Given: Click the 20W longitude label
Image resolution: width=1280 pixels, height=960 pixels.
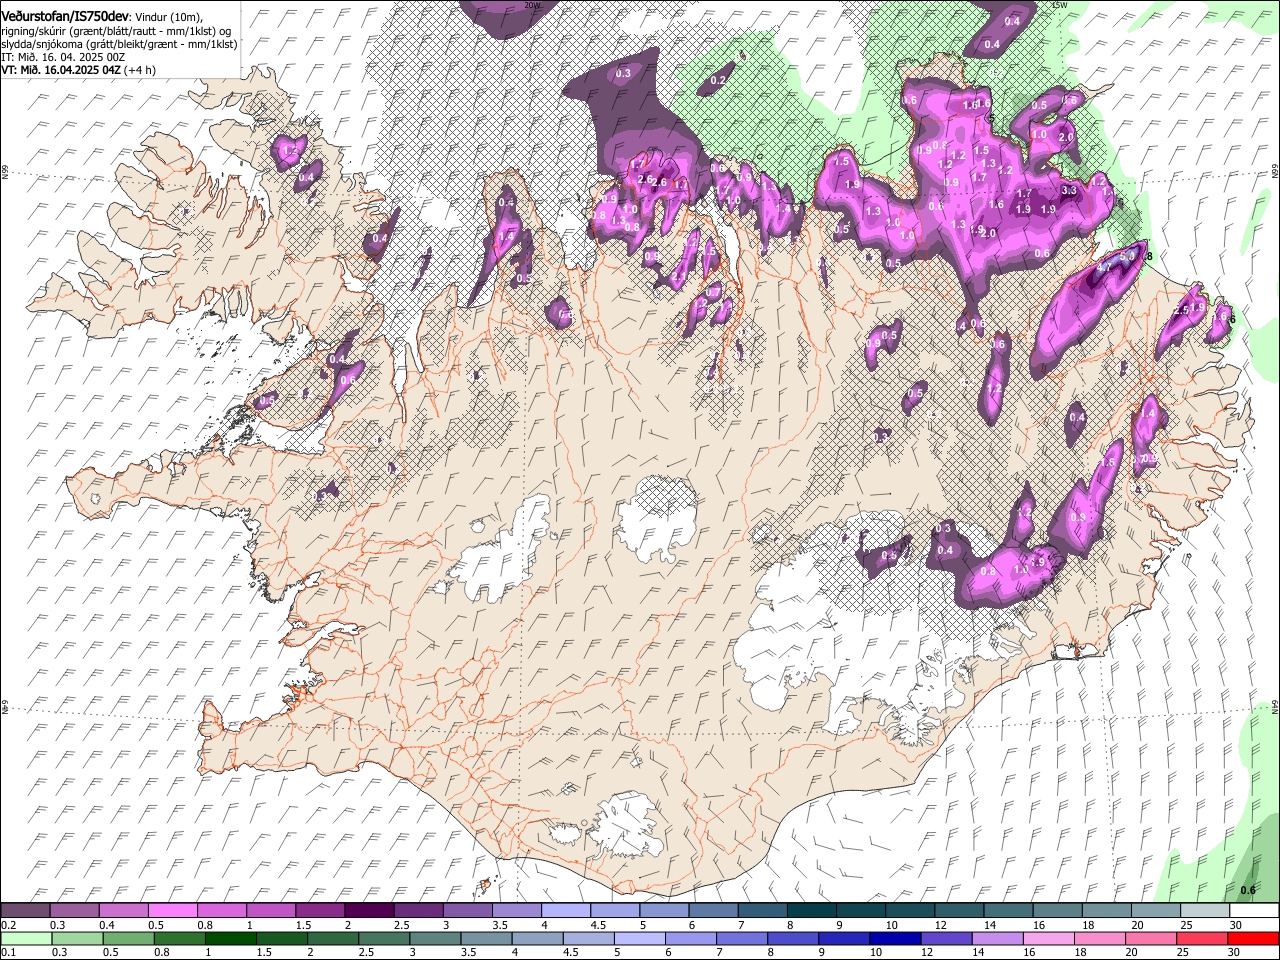Looking at the screenshot, I should [532, 5].
